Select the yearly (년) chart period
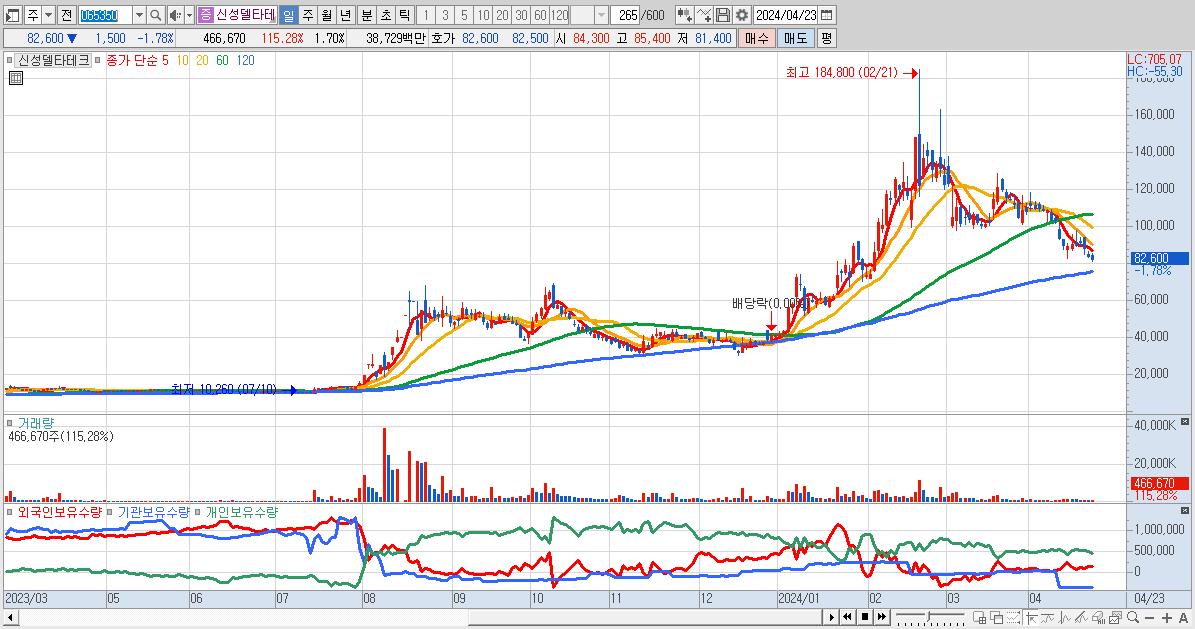The width and height of the screenshot is (1195, 629). (345, 15)
